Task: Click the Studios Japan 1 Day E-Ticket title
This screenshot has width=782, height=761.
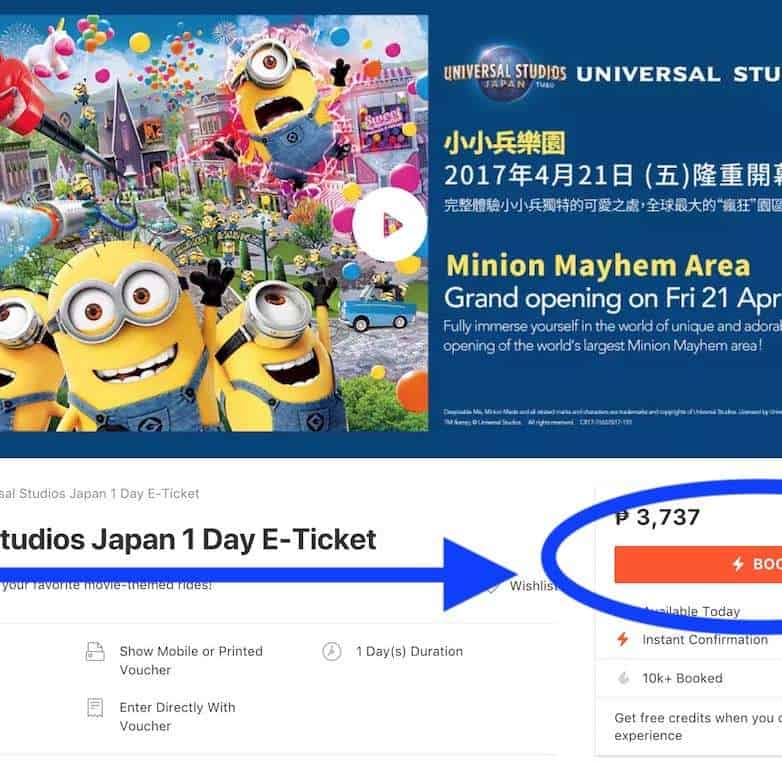Action: click(x=188, y=539)
